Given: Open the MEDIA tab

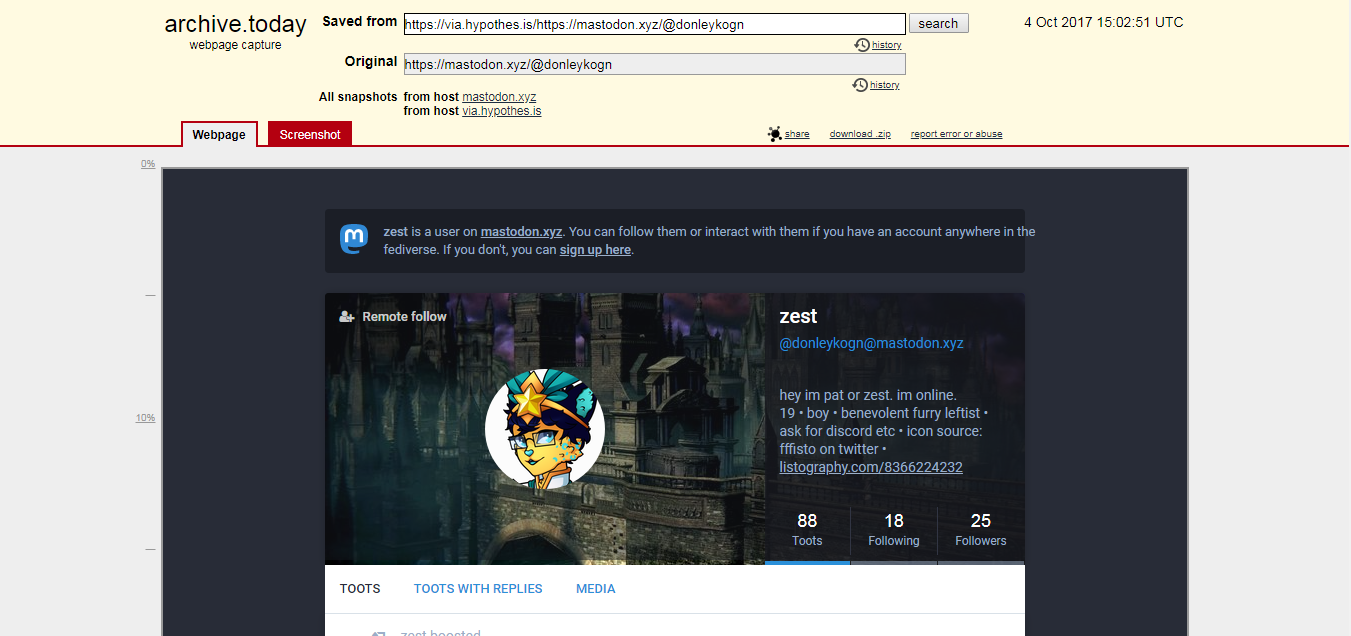Looking at the screenshot, I should 596,589.
